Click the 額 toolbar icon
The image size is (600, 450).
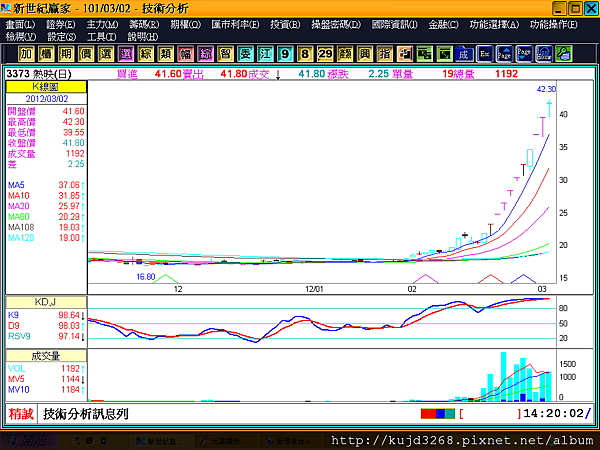pos(345,54)
